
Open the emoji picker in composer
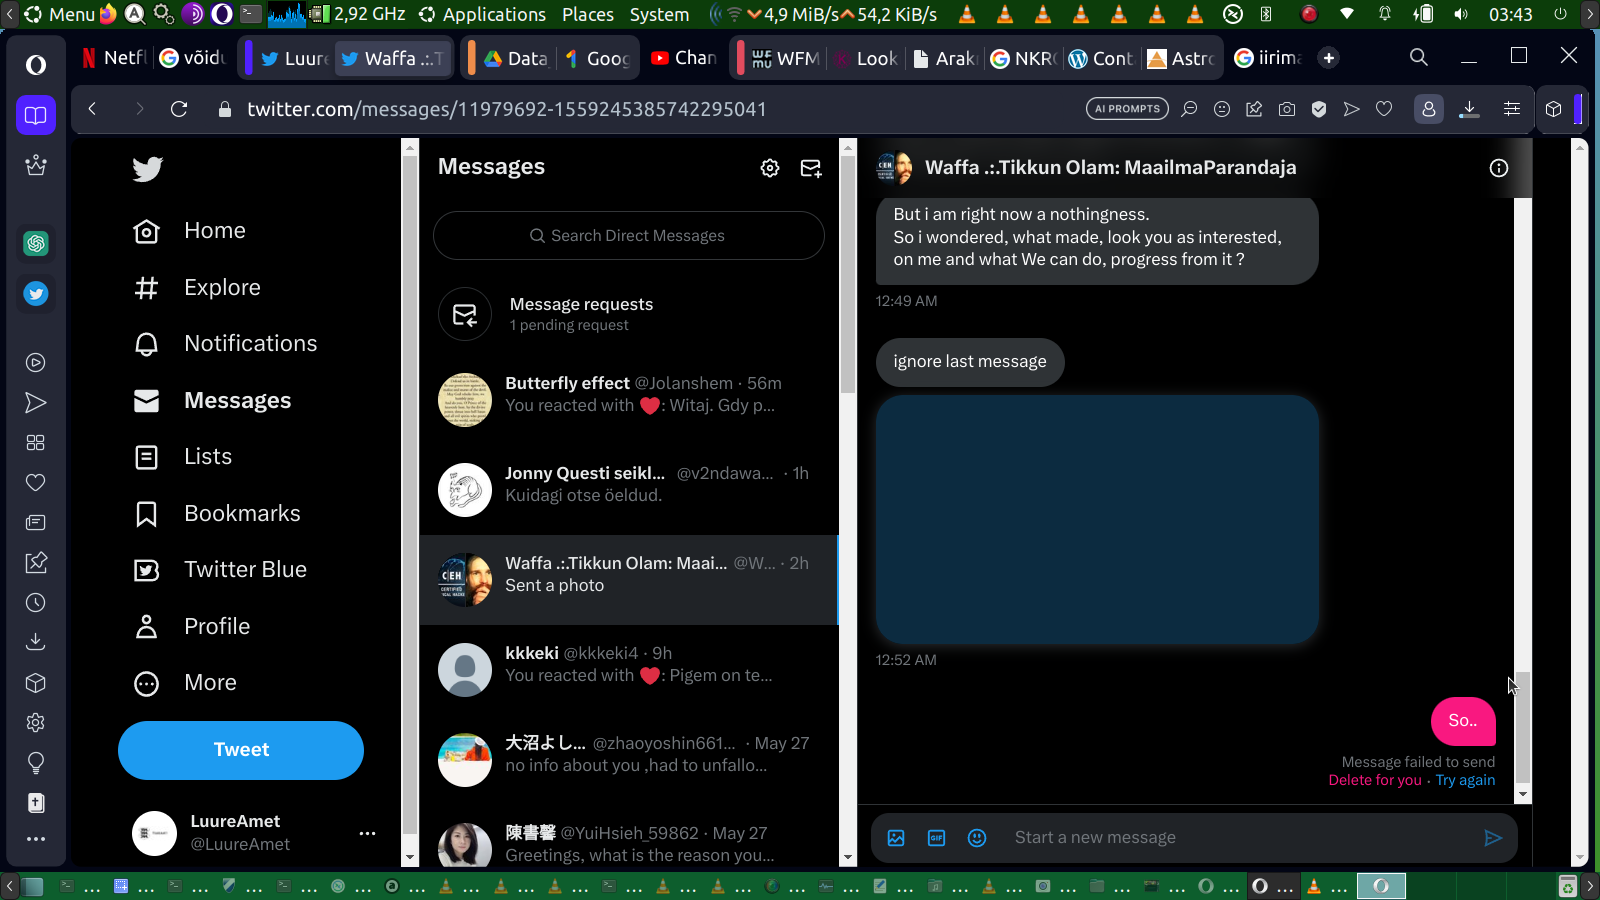(977, 838)
